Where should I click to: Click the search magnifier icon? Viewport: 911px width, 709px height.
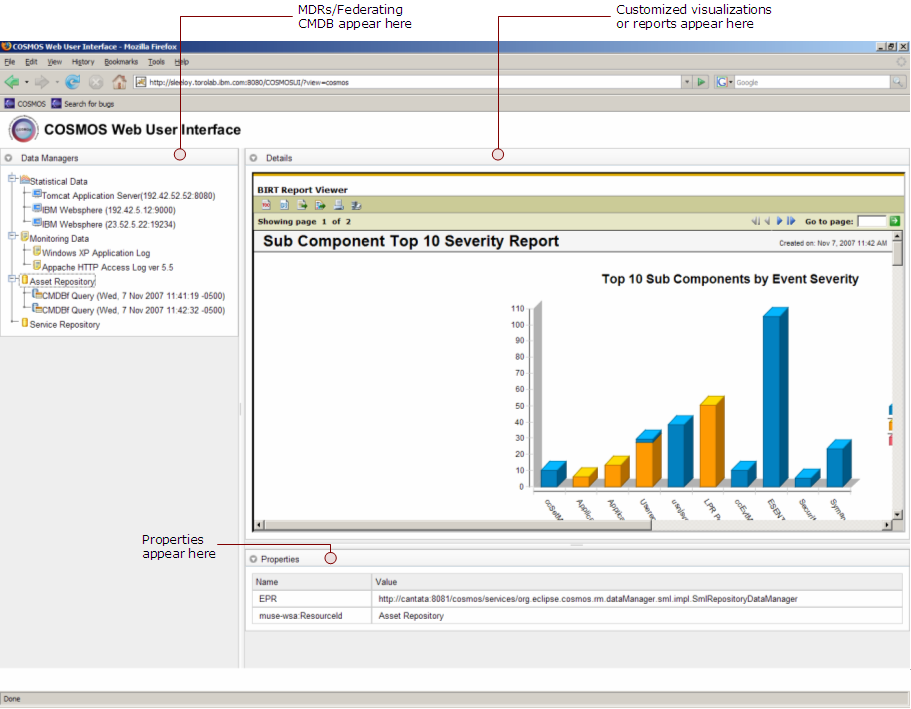point(898,82)
